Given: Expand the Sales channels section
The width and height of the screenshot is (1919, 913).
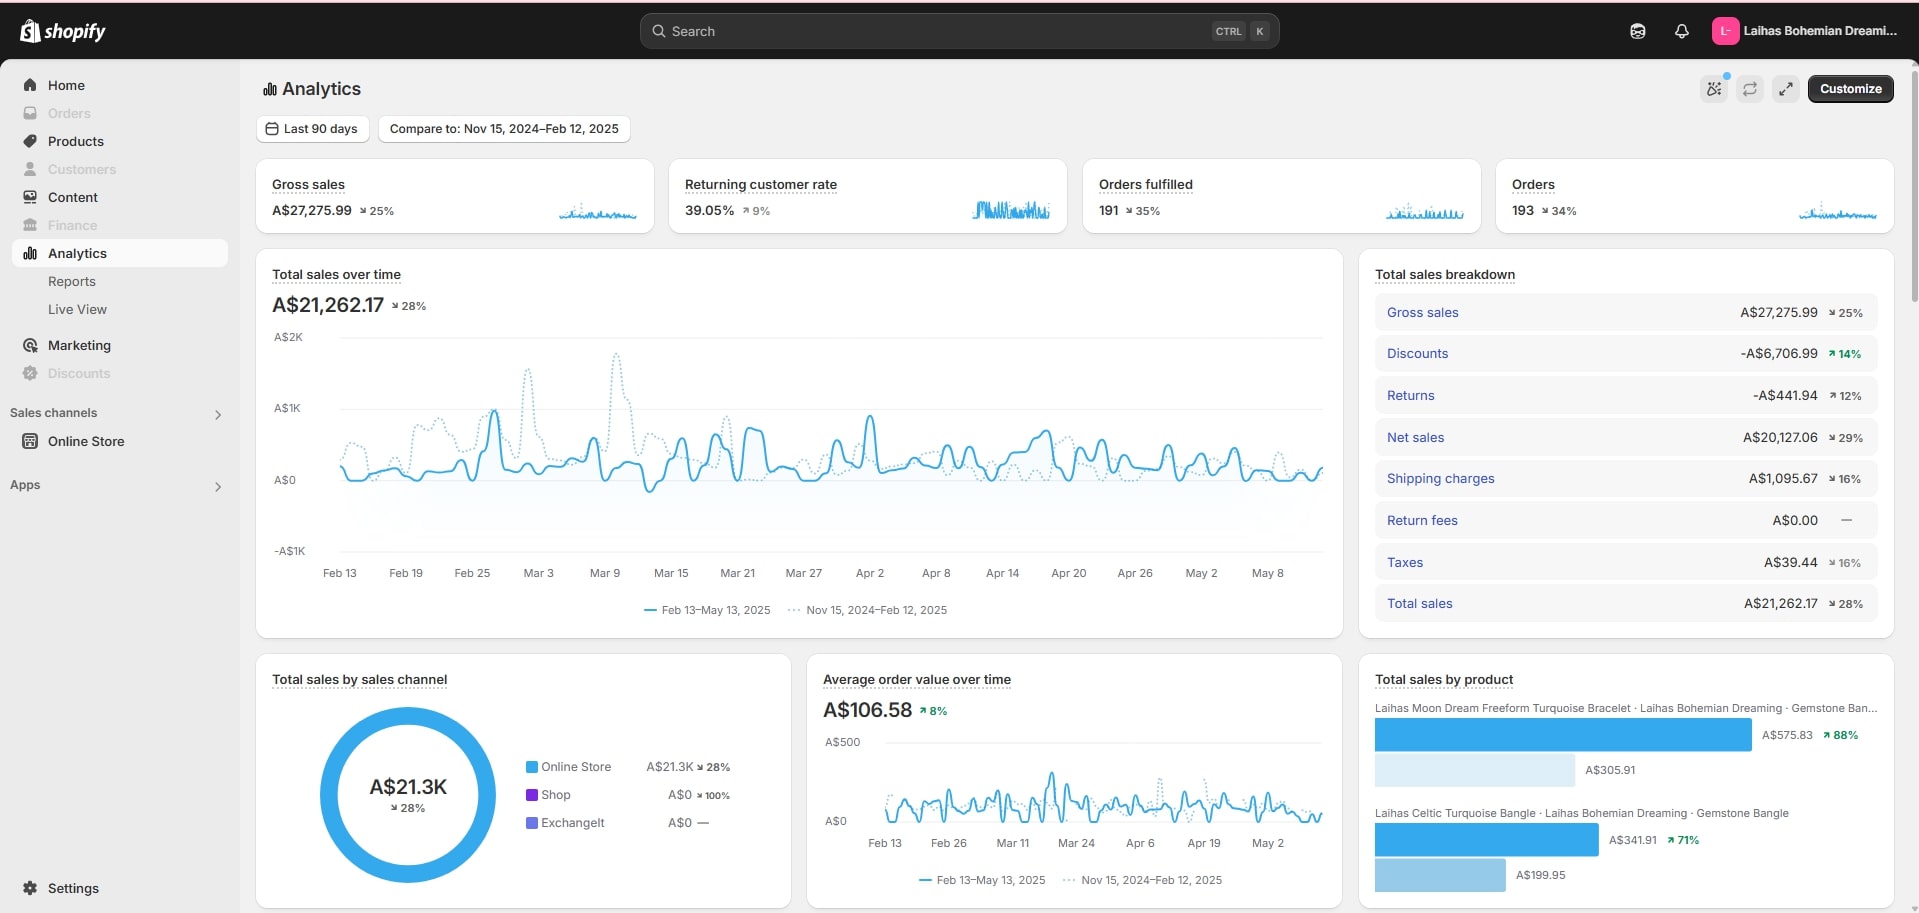Looking at the screenshot, I should click(217, 414).
